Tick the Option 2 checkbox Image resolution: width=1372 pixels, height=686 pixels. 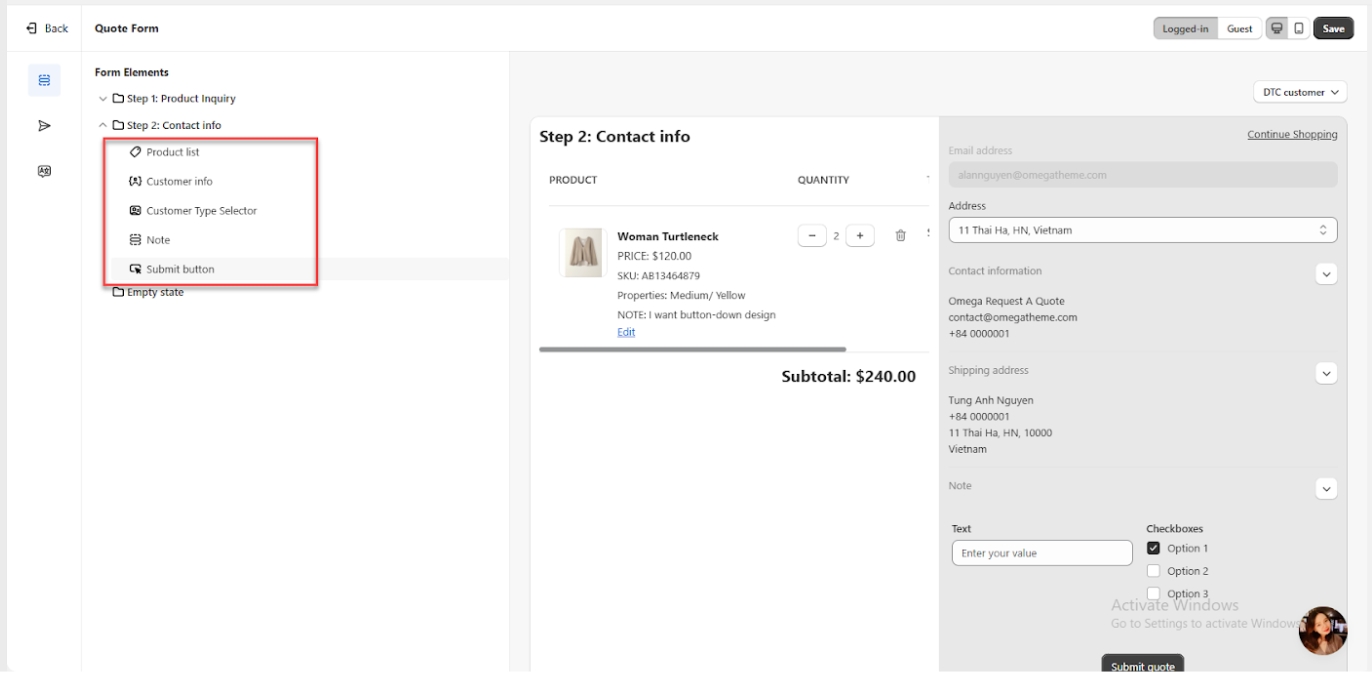[1153, 571]
